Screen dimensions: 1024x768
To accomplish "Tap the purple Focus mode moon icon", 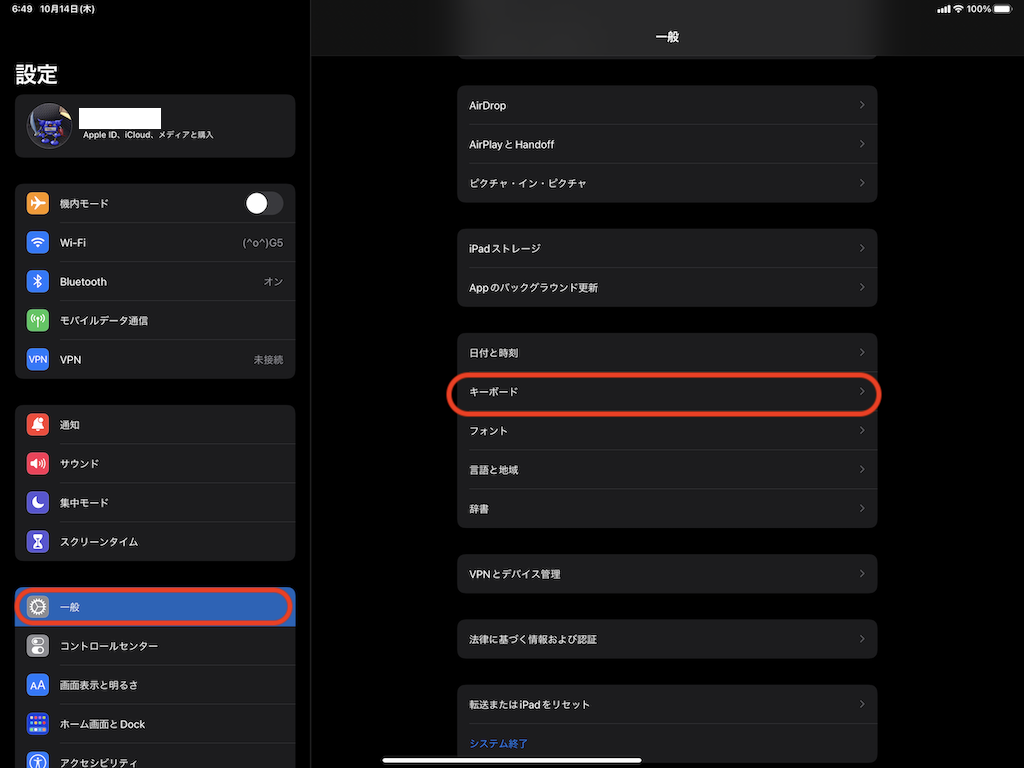I will tap(38, 503).
